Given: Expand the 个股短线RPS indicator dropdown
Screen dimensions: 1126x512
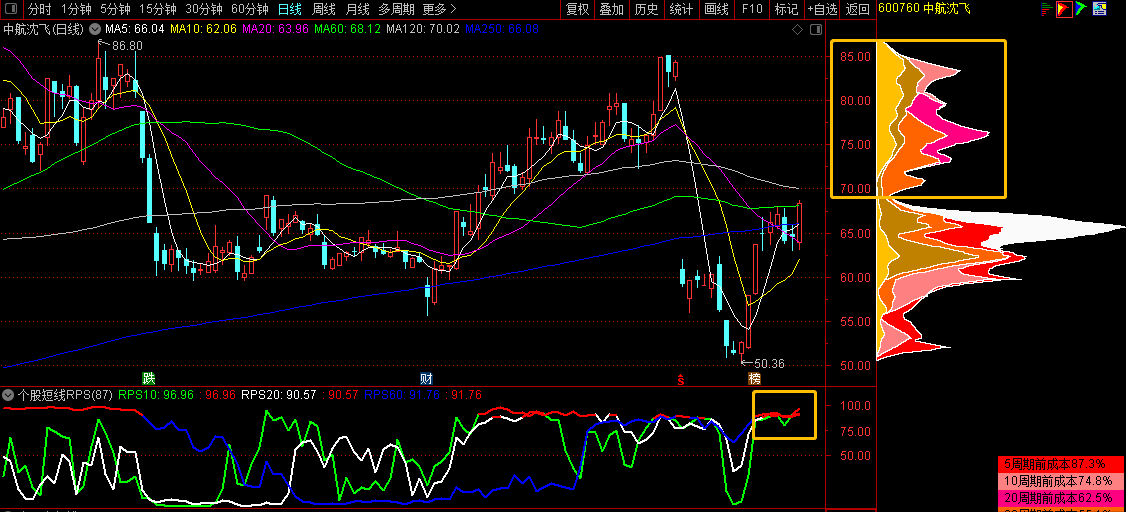Looking at the screenshot, I should (x=9, y=395).
